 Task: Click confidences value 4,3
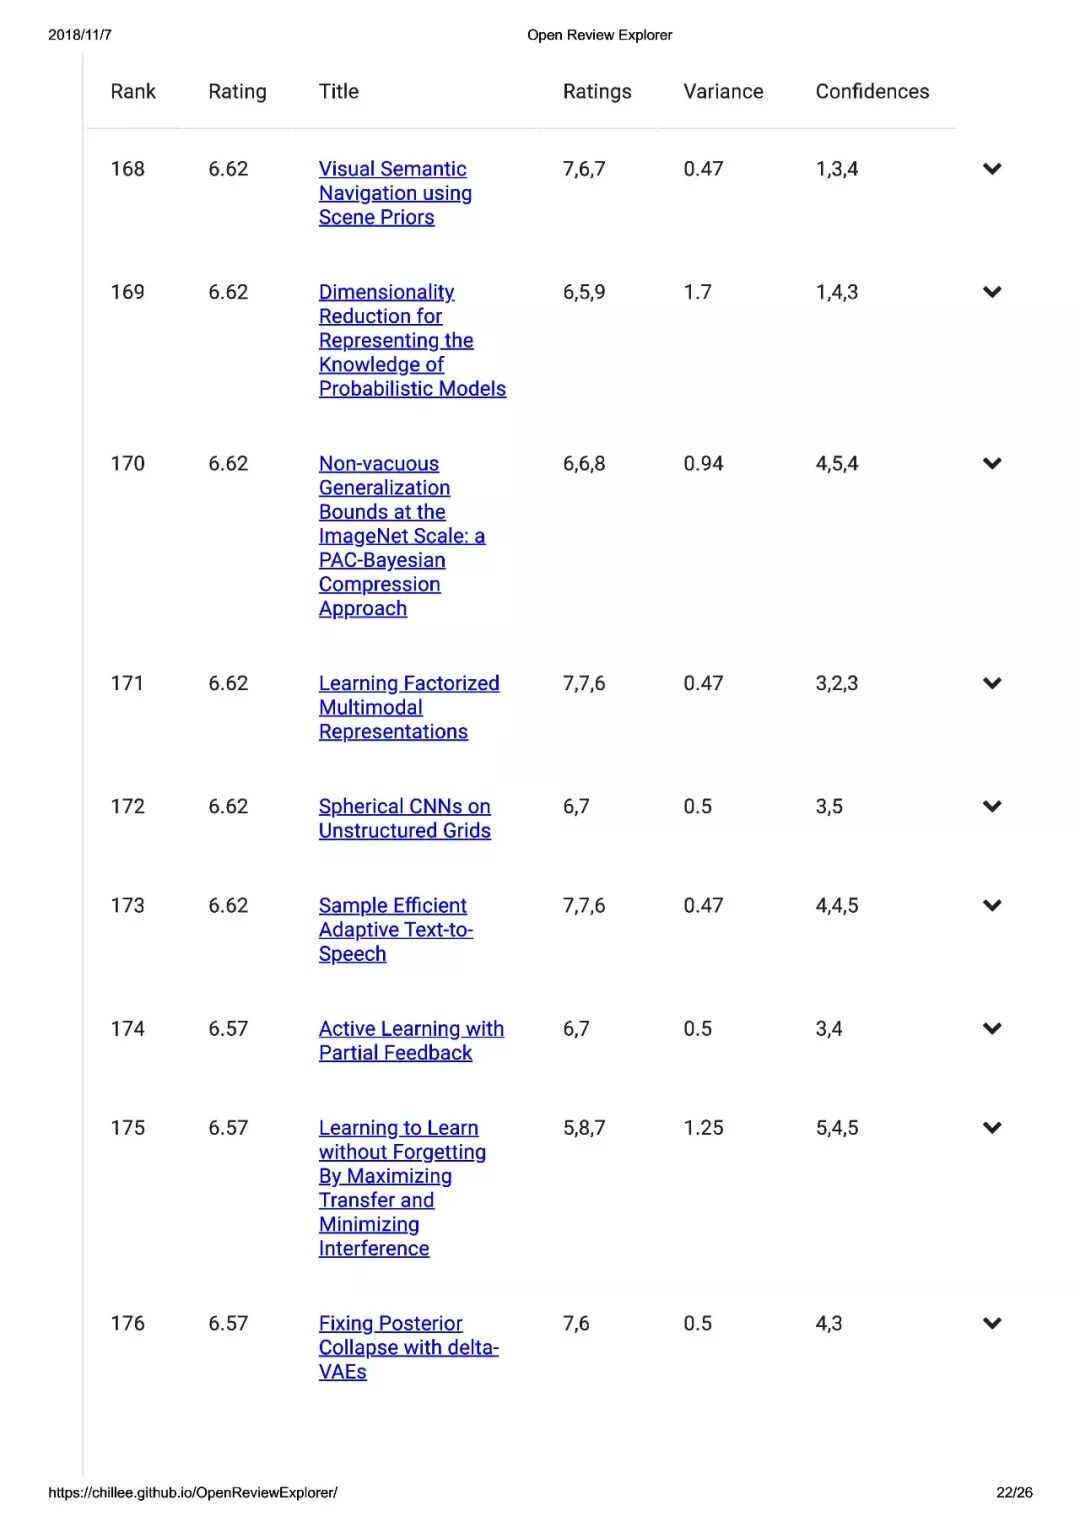click(x=829, y=1323)
